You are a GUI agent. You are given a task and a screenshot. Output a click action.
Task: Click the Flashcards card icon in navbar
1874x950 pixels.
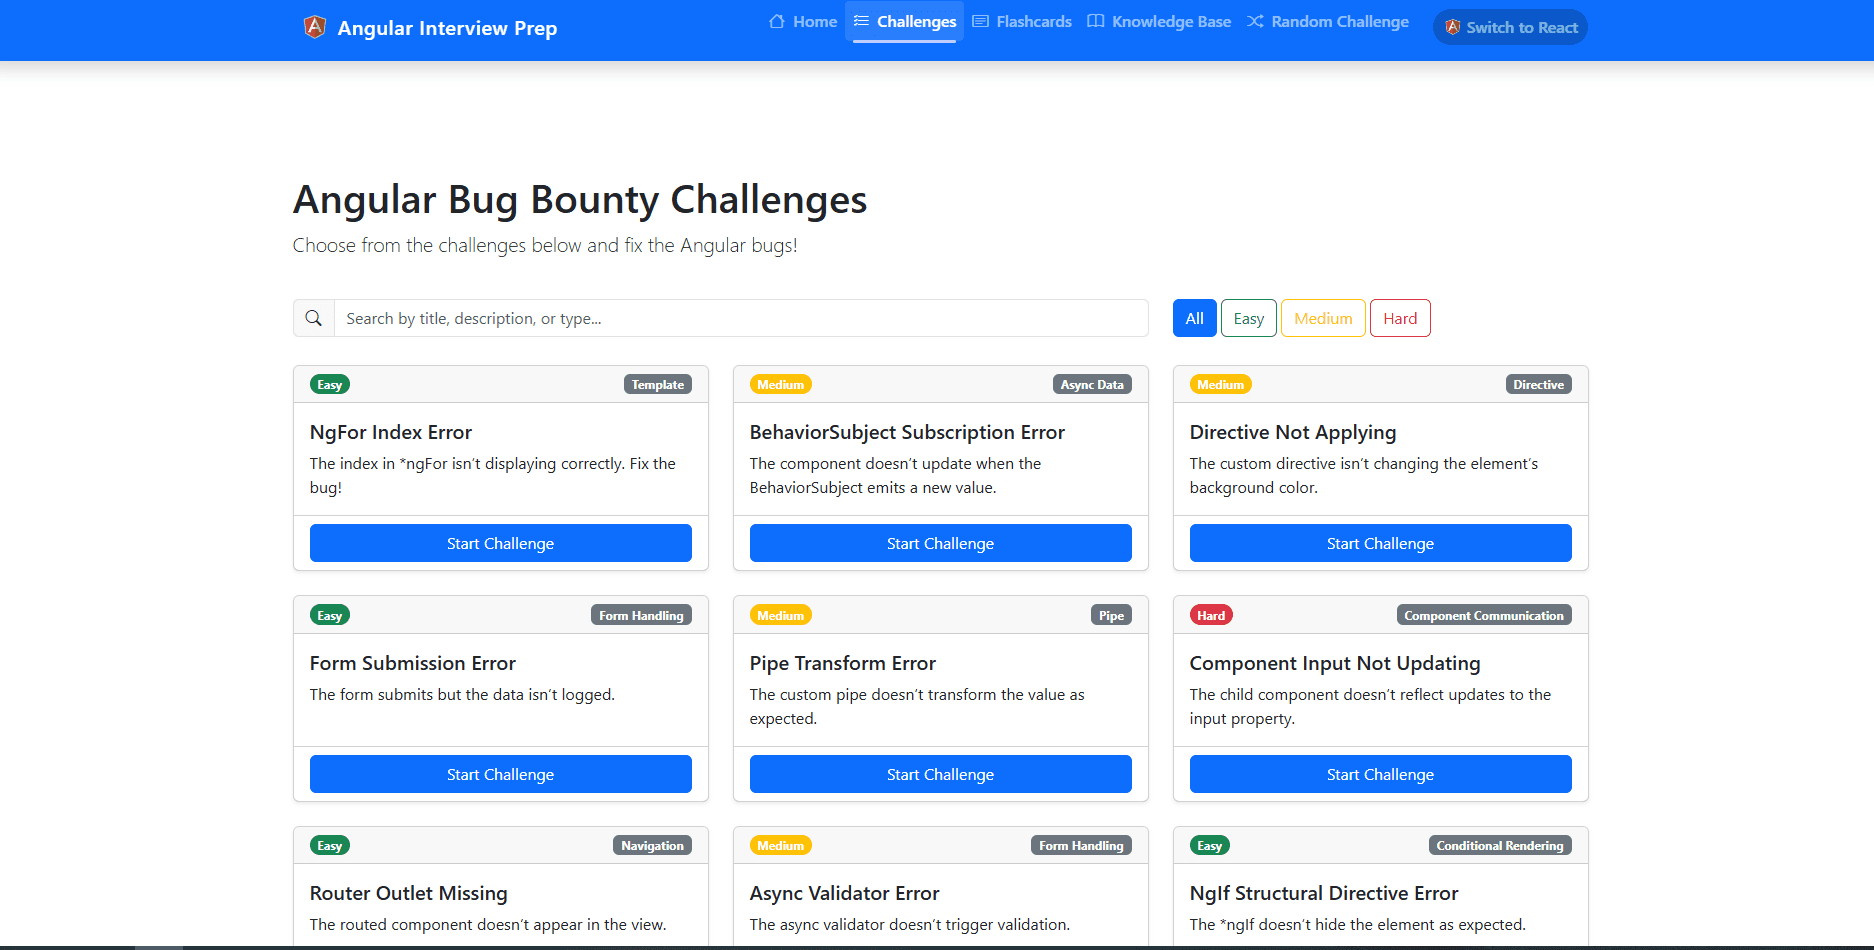[980, 21]
